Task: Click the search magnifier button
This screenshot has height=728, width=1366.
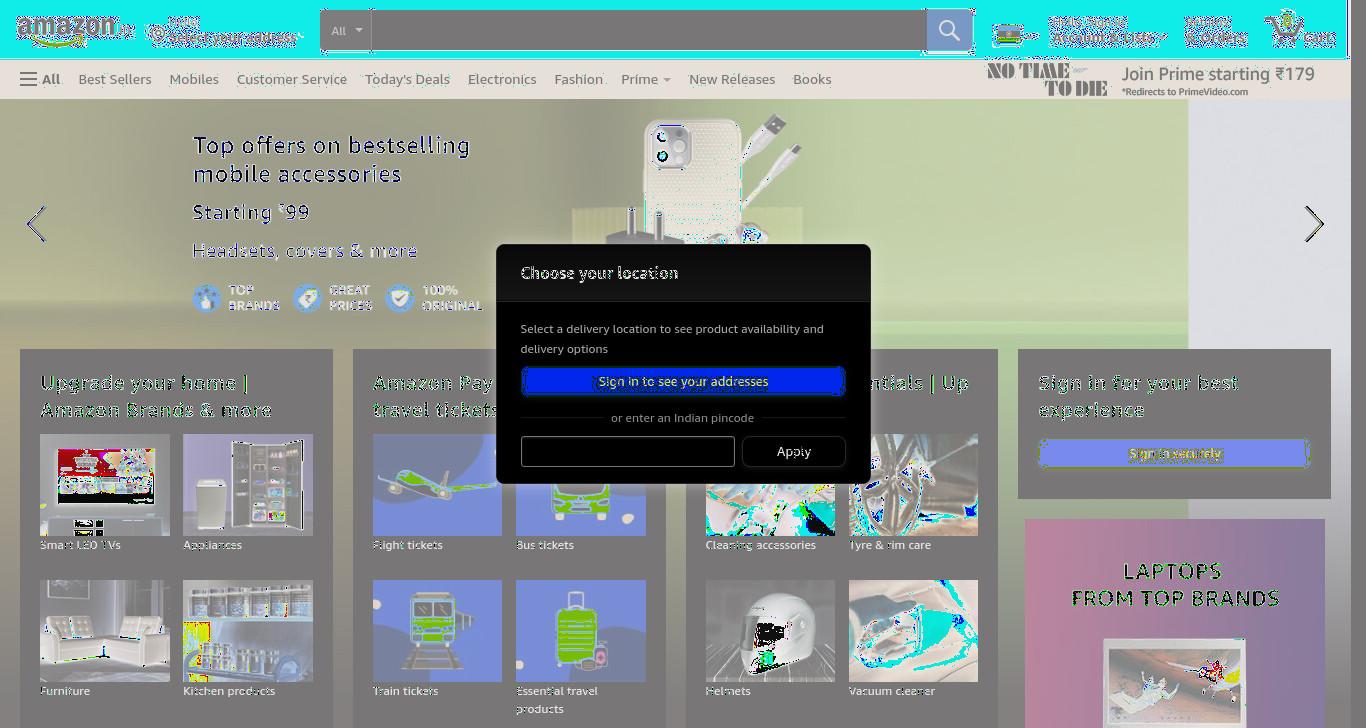Action: pos(949,31)
